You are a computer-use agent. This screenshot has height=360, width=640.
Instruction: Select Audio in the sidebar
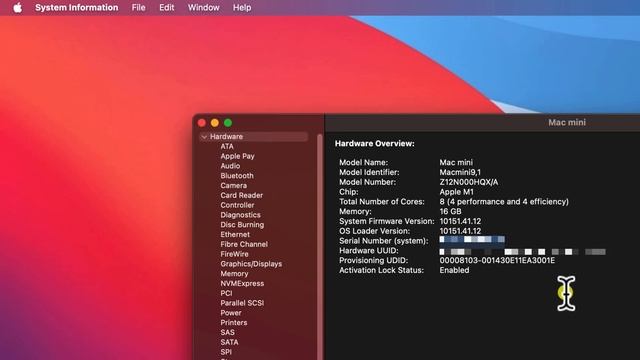point(230,166)
